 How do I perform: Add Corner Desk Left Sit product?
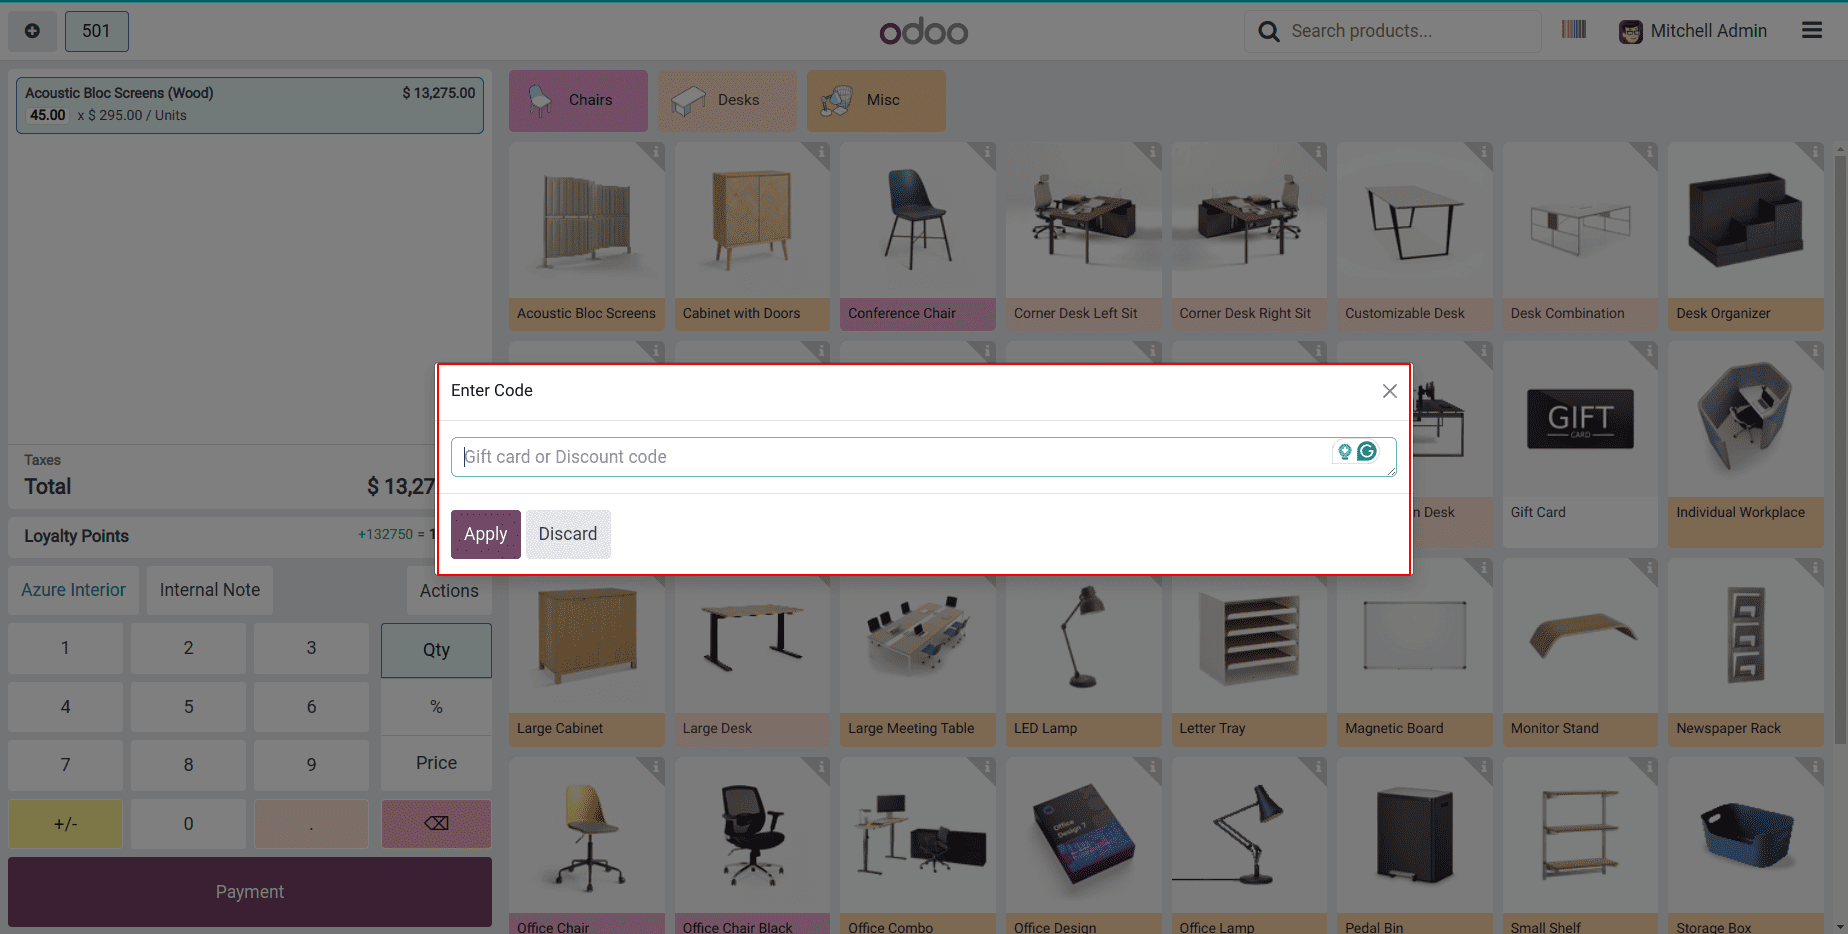pyautogui.click(x=1084, y=236)
